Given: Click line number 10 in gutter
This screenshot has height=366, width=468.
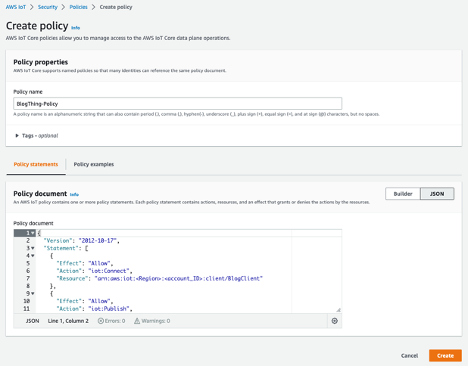Looking at the screenshot, I should [x=27, y=301].
